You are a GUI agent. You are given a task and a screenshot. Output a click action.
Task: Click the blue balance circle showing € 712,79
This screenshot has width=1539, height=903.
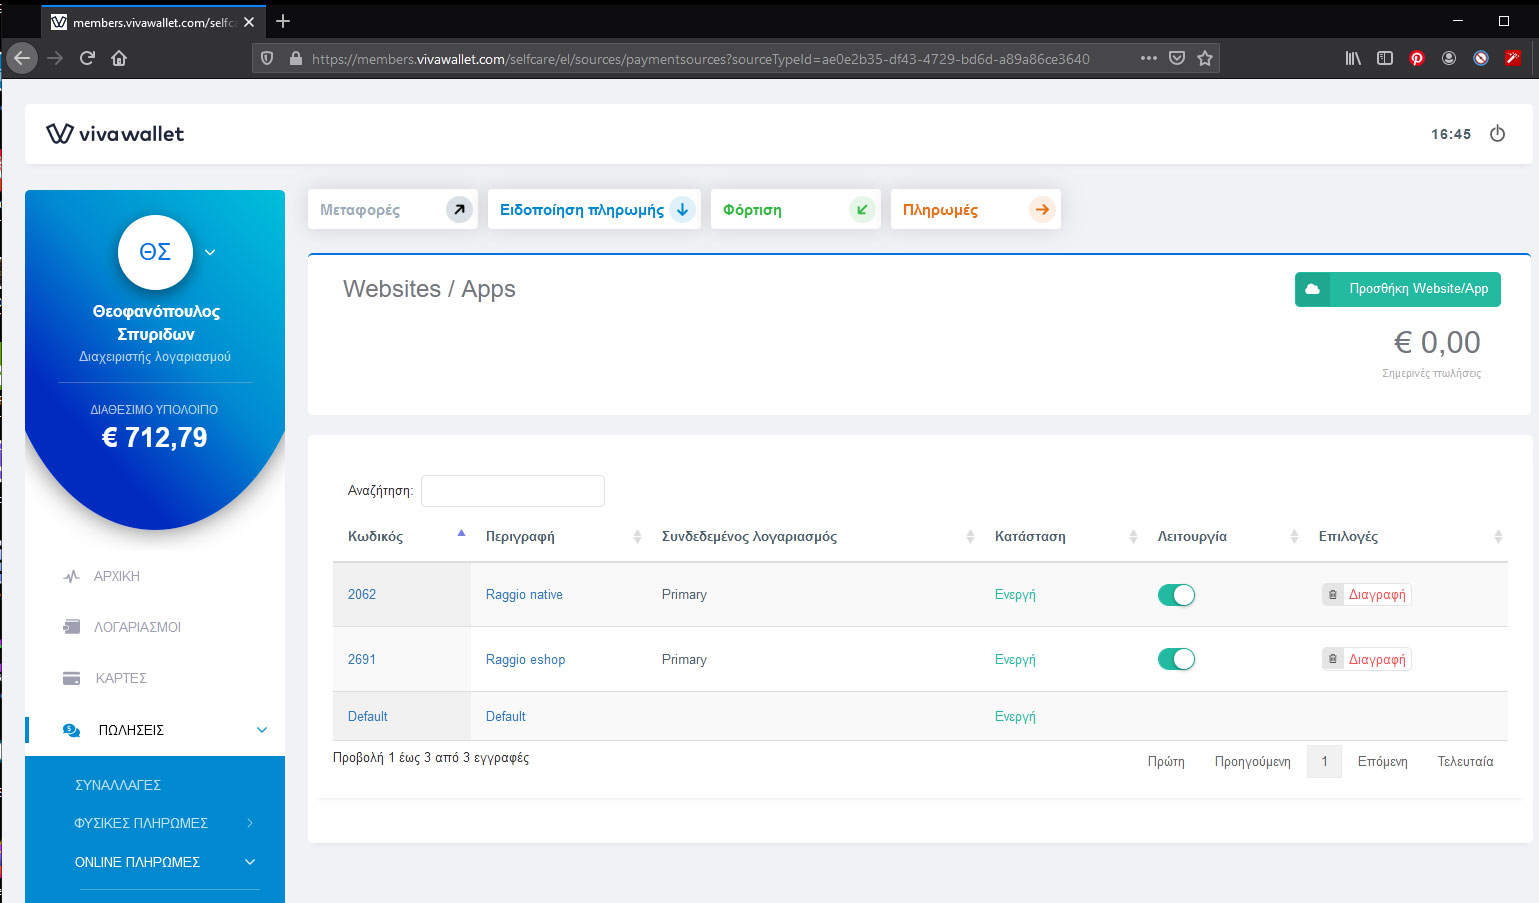coord(155,437)
